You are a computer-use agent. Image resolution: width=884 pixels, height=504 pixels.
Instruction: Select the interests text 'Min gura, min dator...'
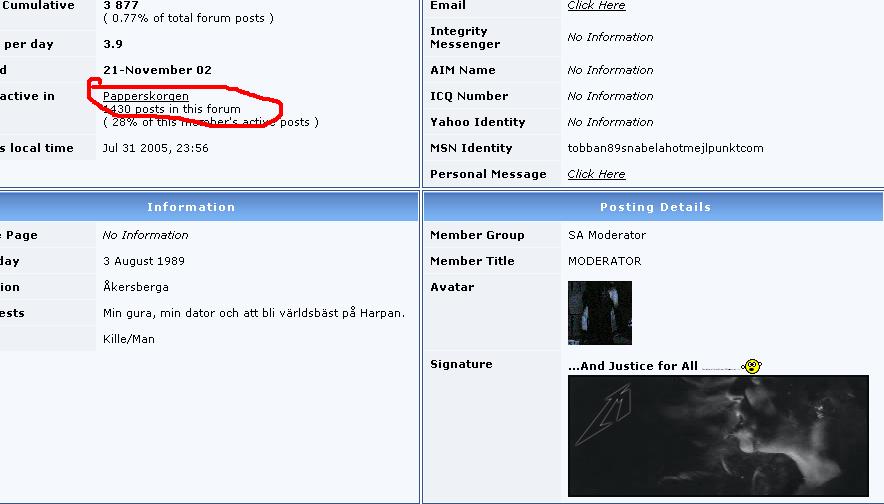[254, 313]
